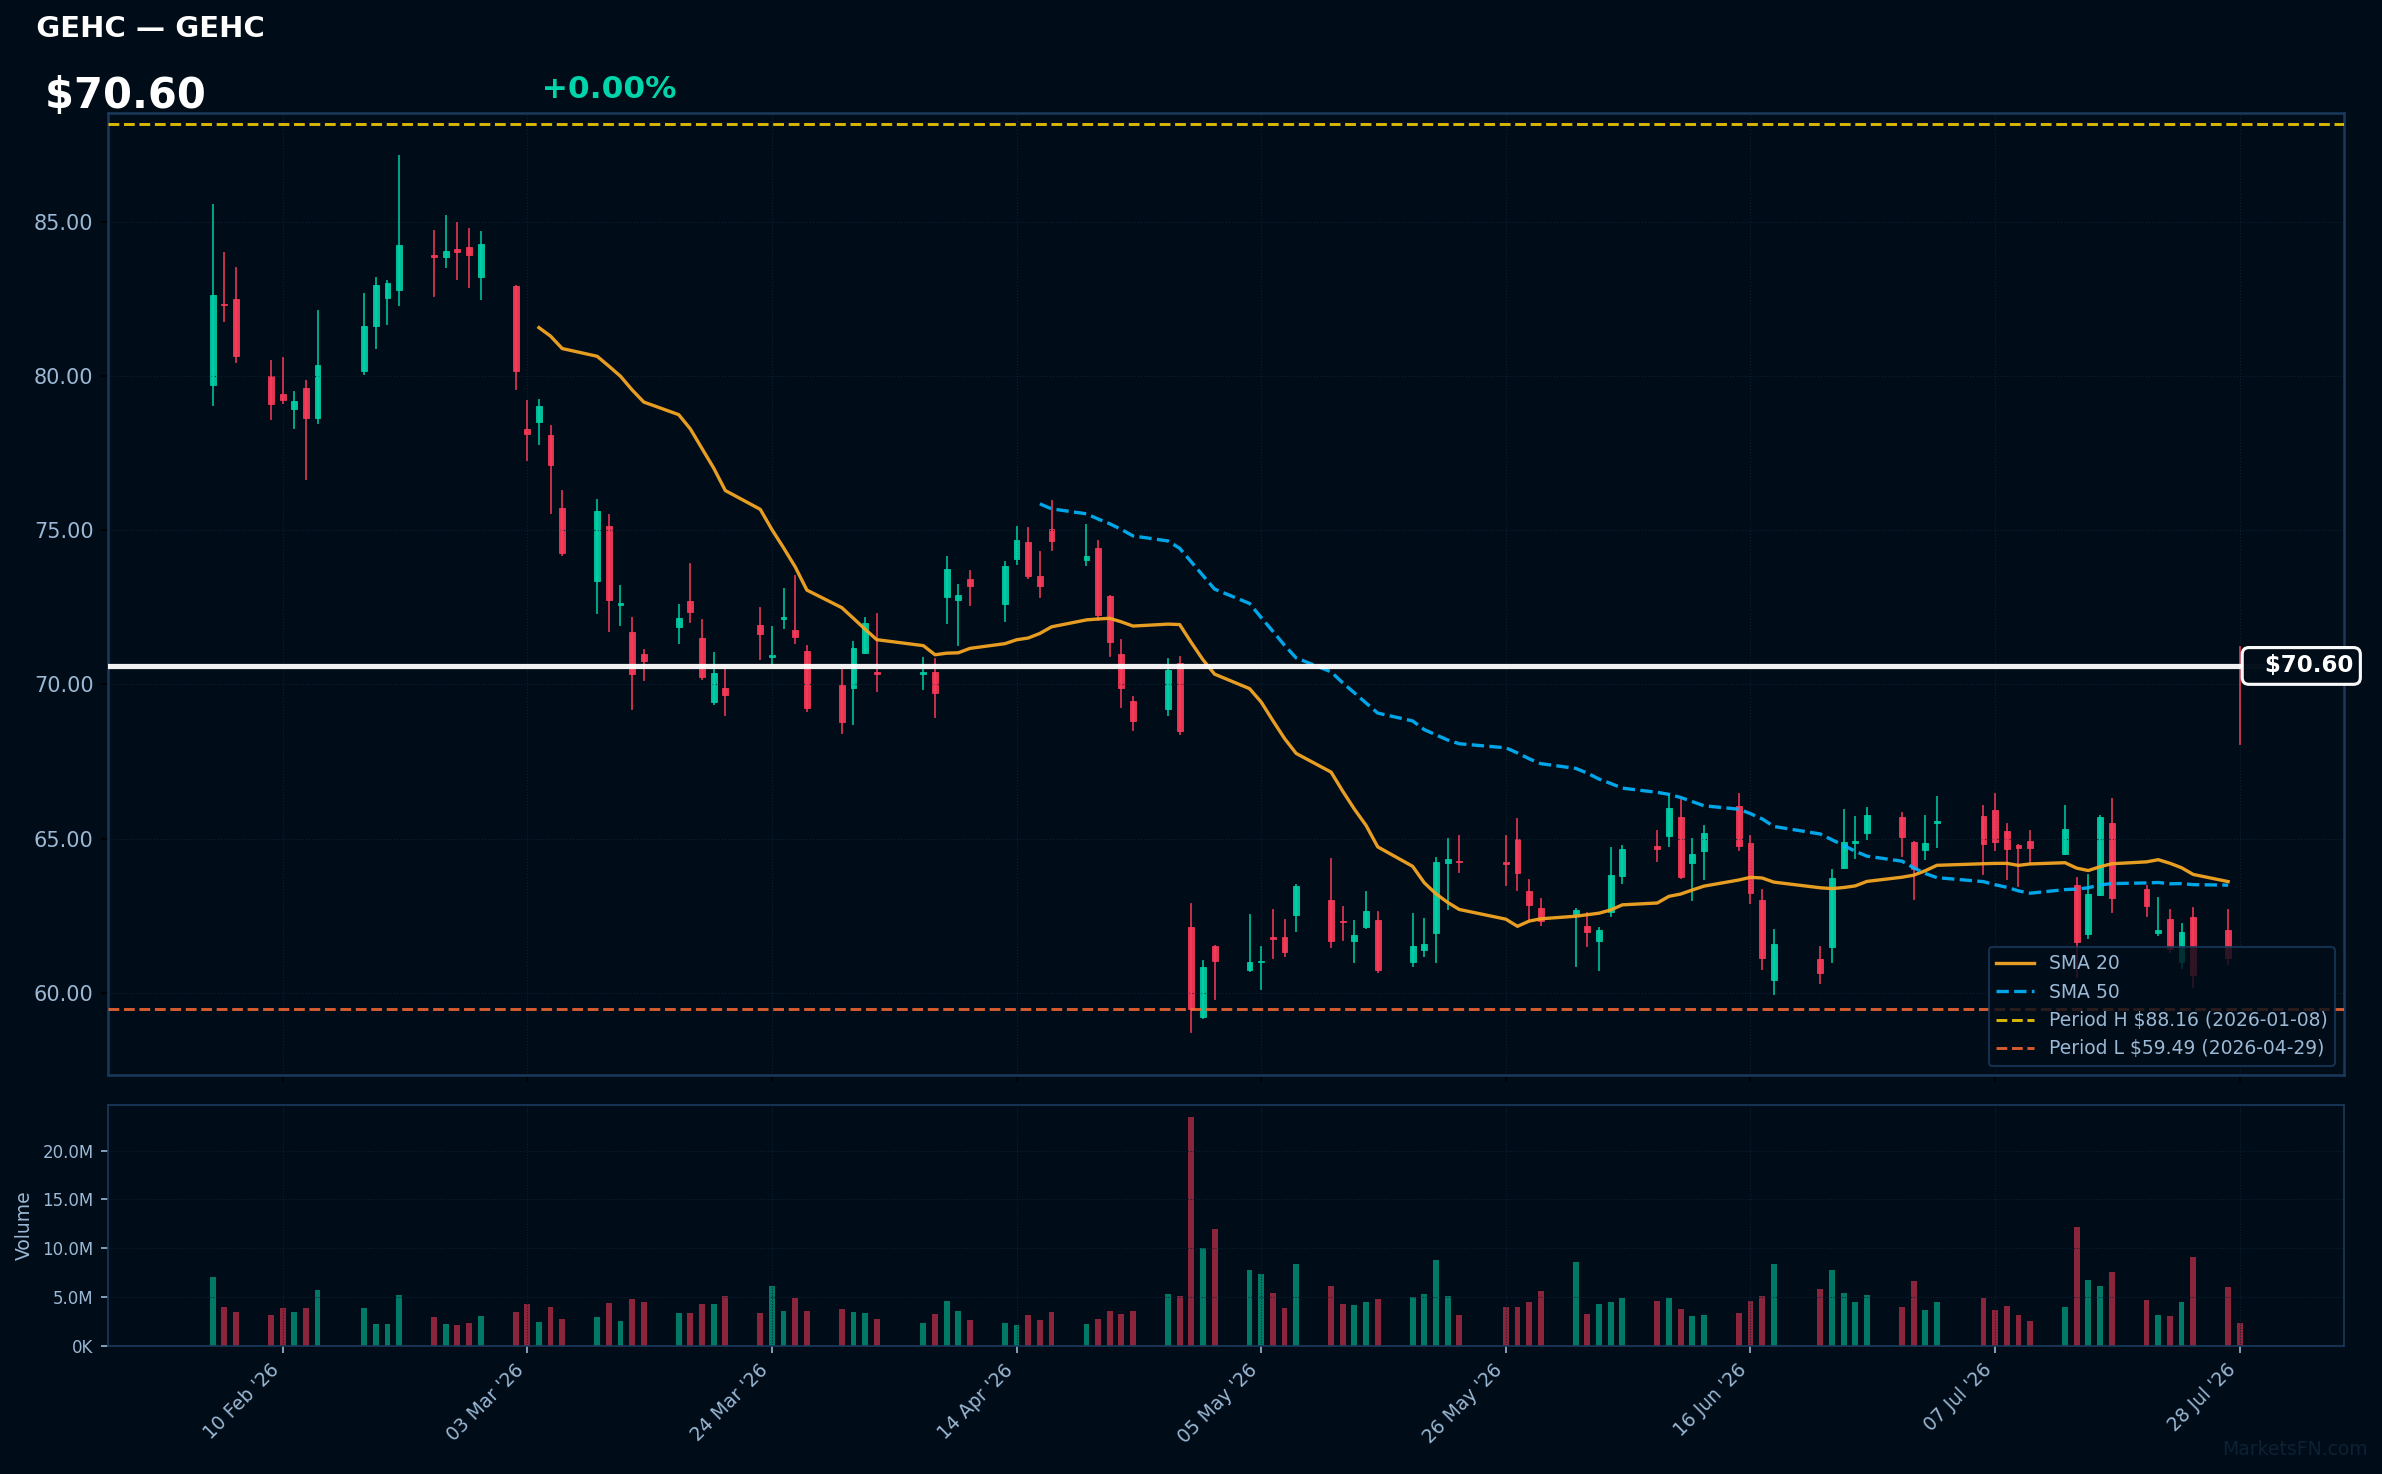This screenshot has width=2382, height=1474.
Task: Click the GEHC — GEHC chart title
Action: (x=150, y=27)
